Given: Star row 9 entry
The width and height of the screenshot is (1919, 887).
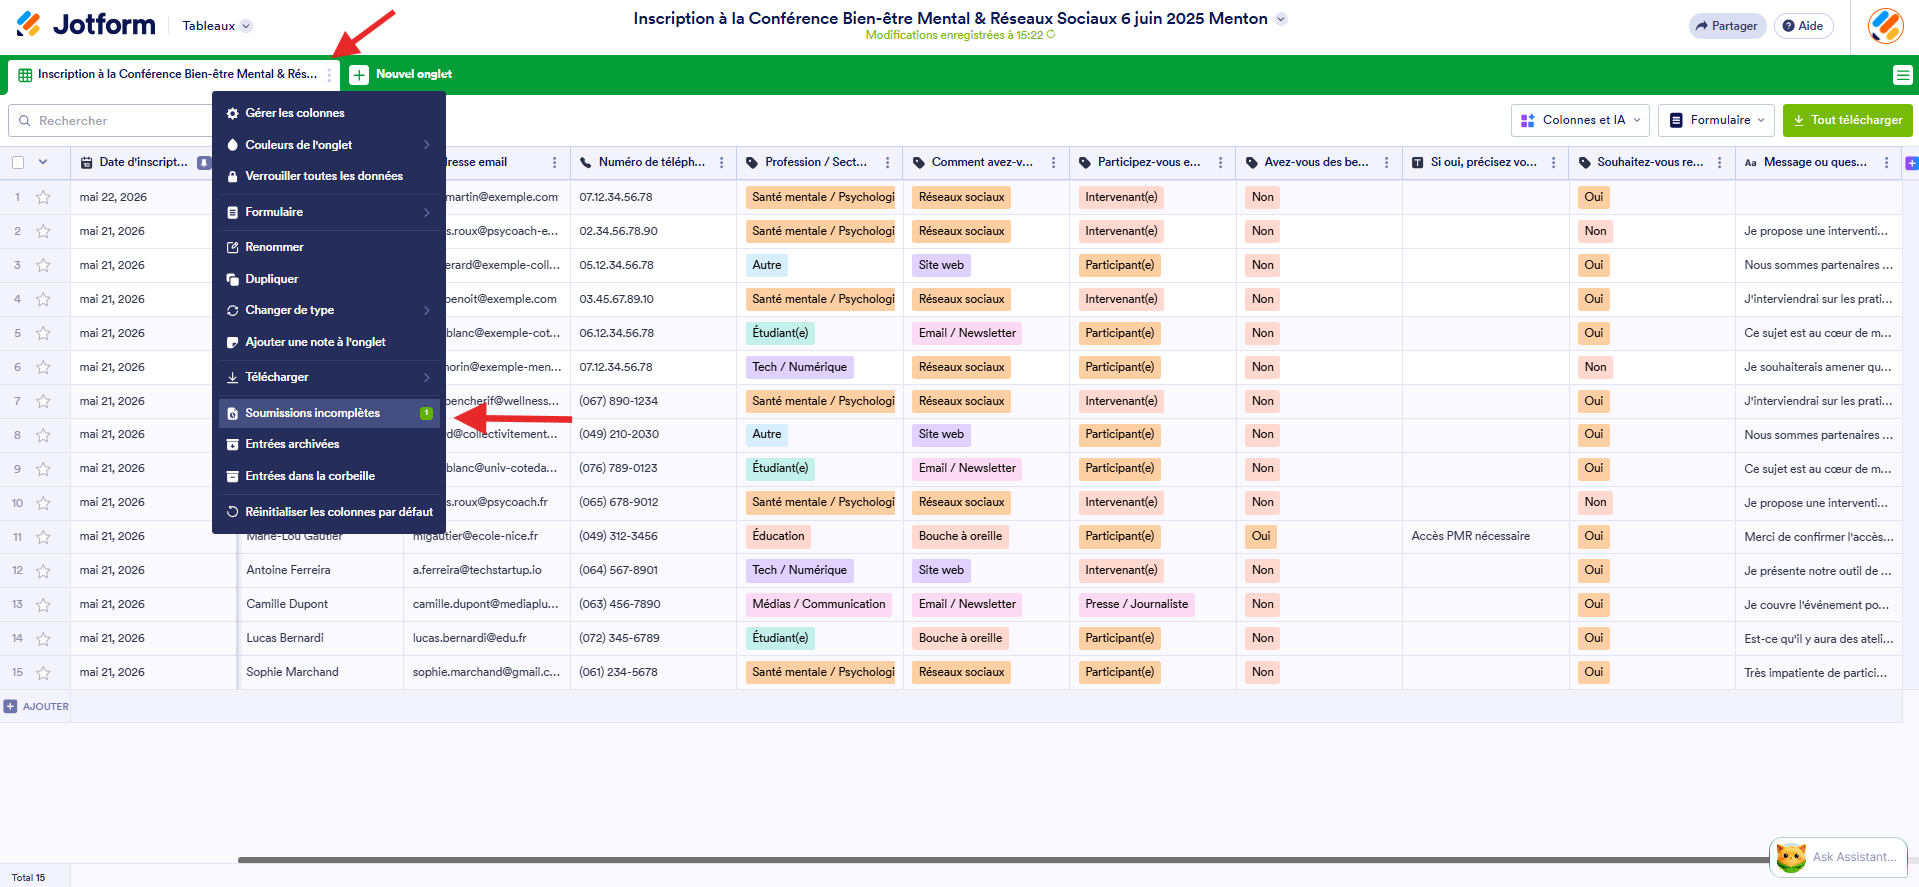Looking at the screenshot, I should 43,469.
